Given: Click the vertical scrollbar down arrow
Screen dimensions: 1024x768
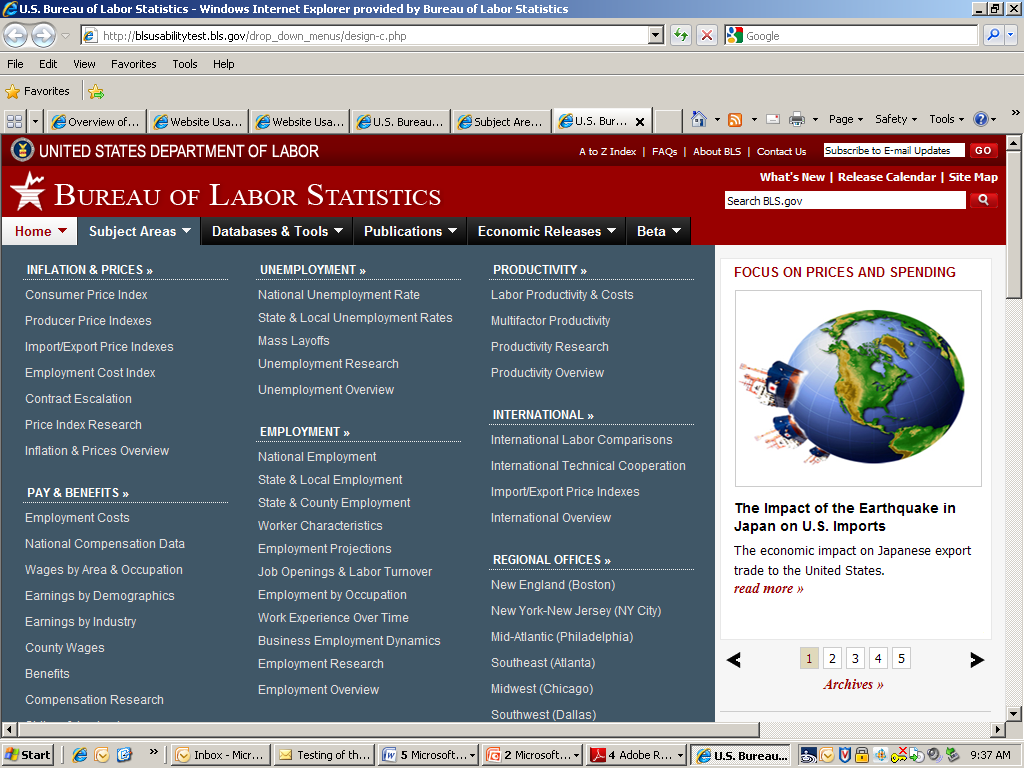Looking at the screenshot, I should [1013, 714].
